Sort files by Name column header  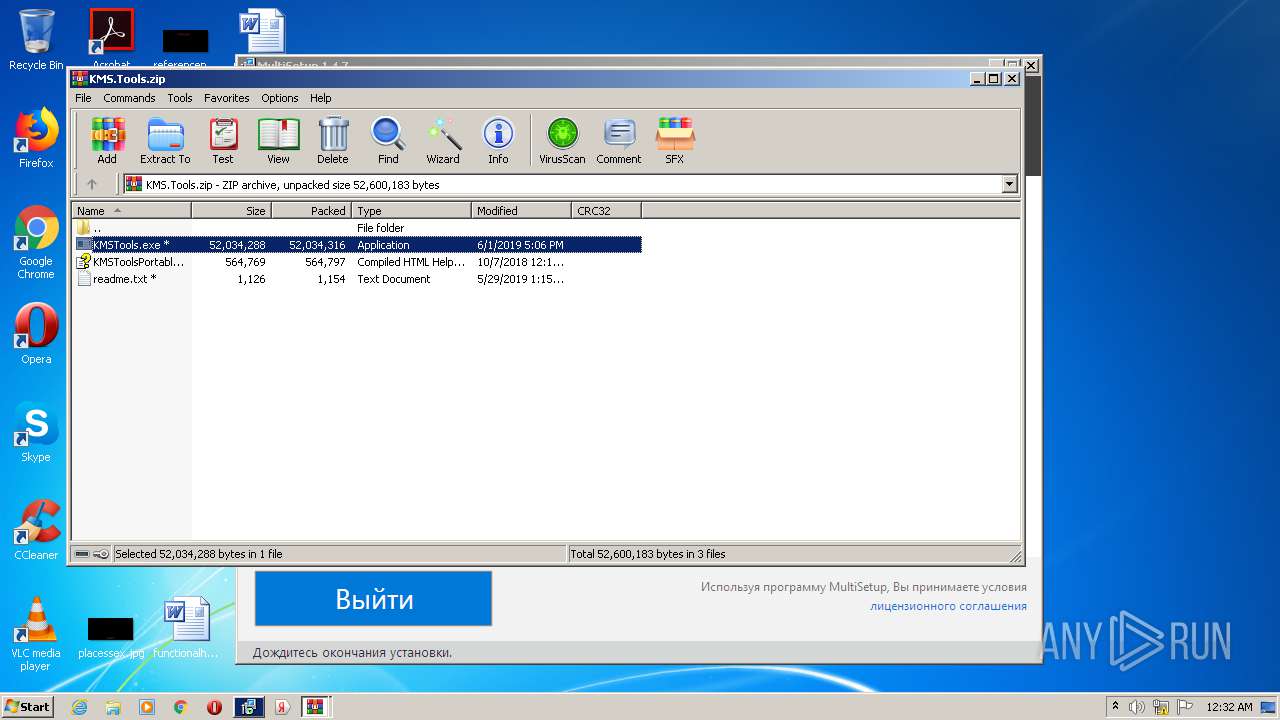(131, 211)
